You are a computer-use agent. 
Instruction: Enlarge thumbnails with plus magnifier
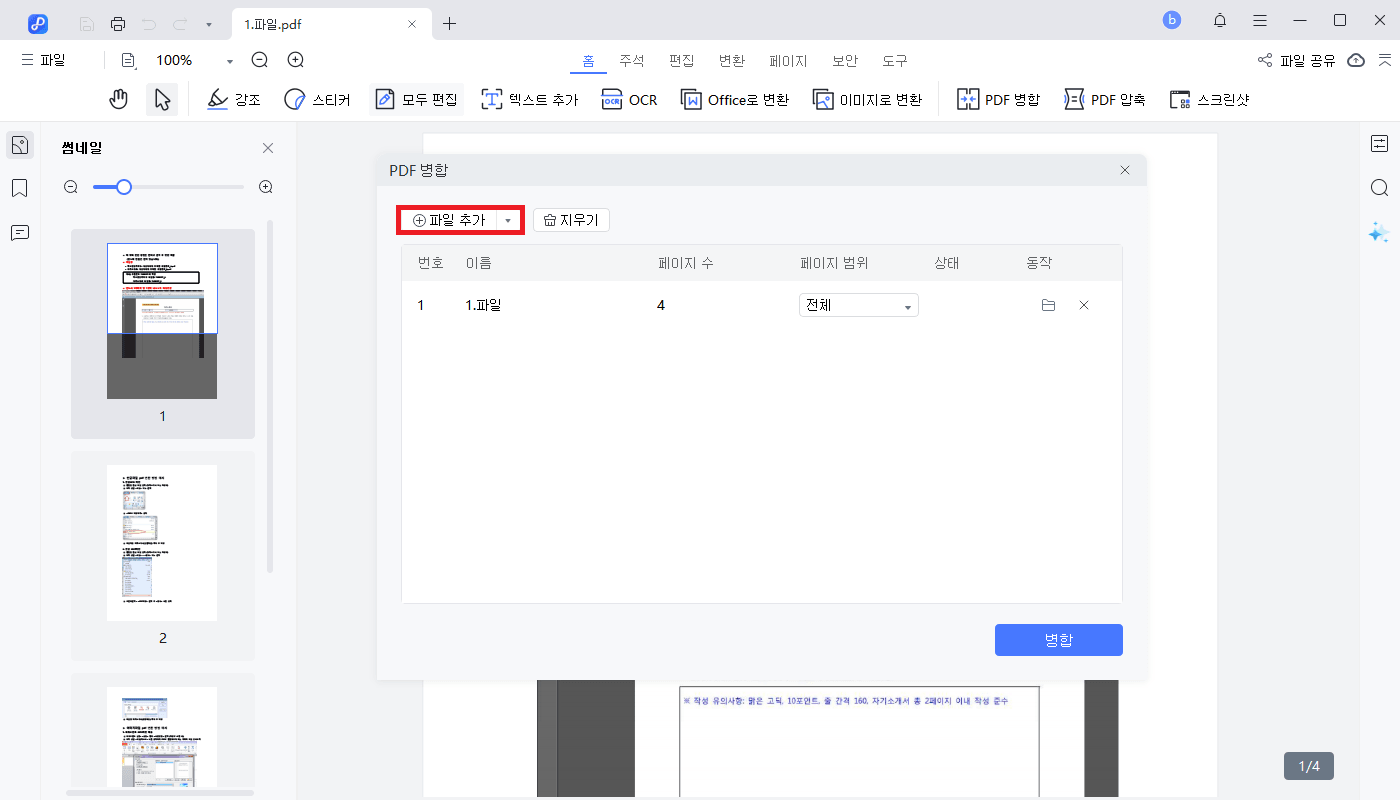tap(266, 187)
